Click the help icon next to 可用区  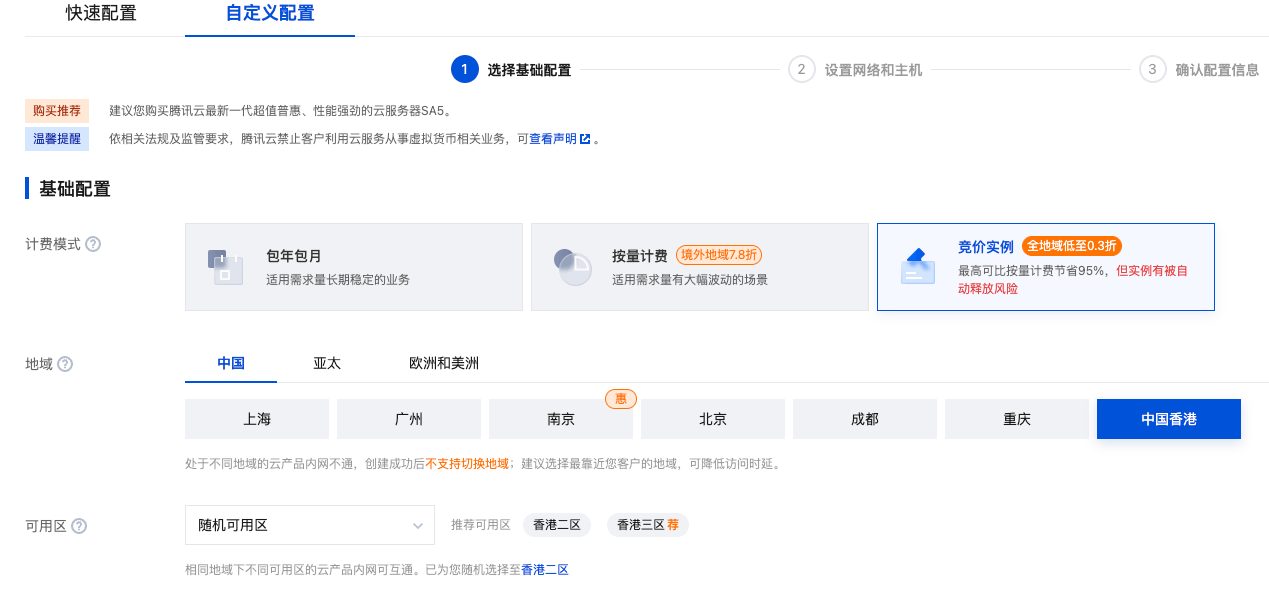tap(79, 526)
